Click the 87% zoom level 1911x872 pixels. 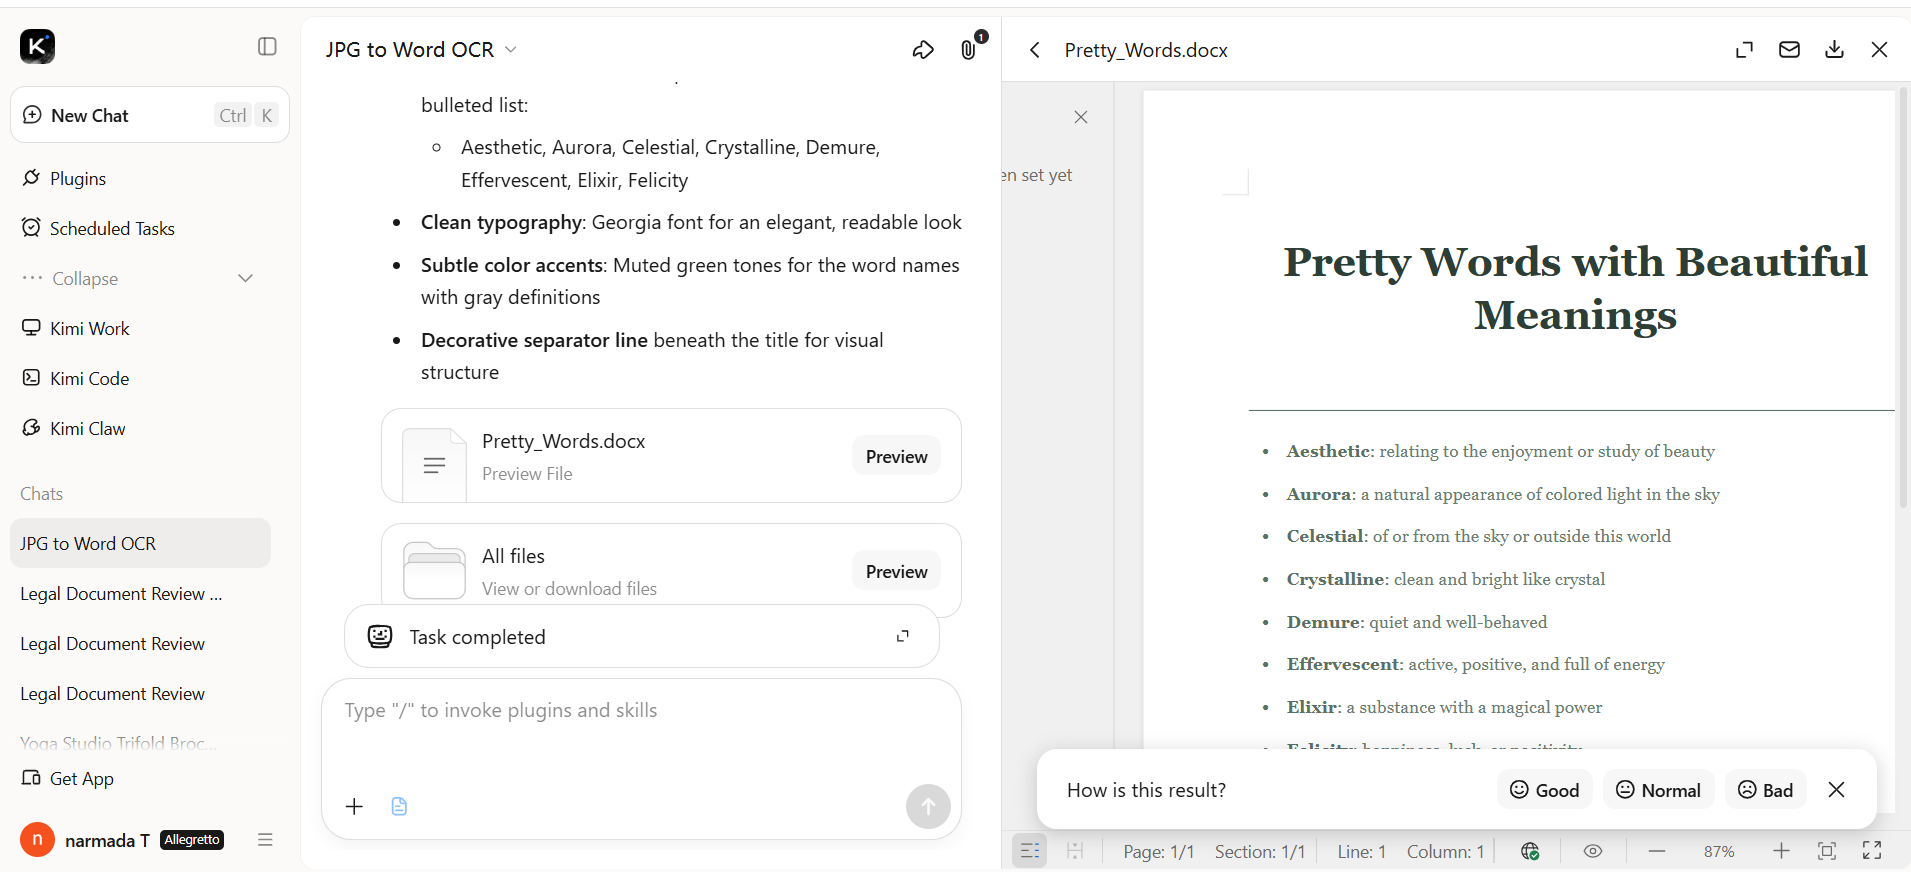pyautogui.click(x=1719, y=851)
